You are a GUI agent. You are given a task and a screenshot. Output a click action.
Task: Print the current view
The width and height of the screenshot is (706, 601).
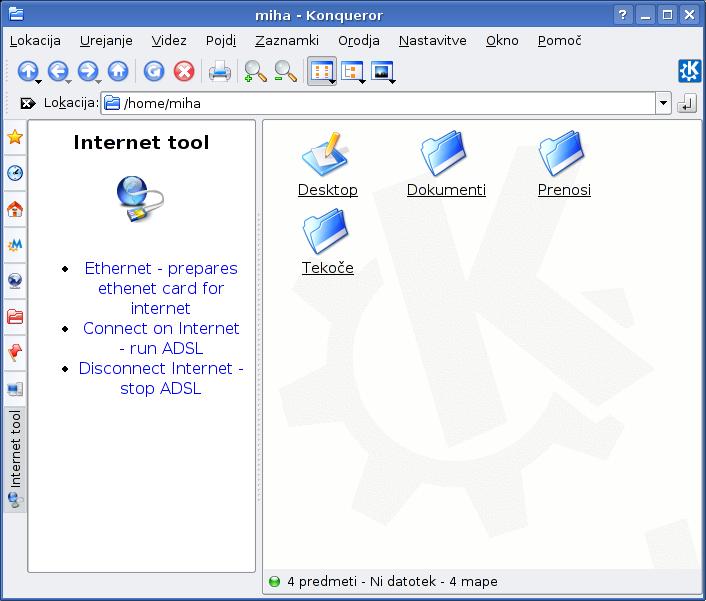pos(220,71)
